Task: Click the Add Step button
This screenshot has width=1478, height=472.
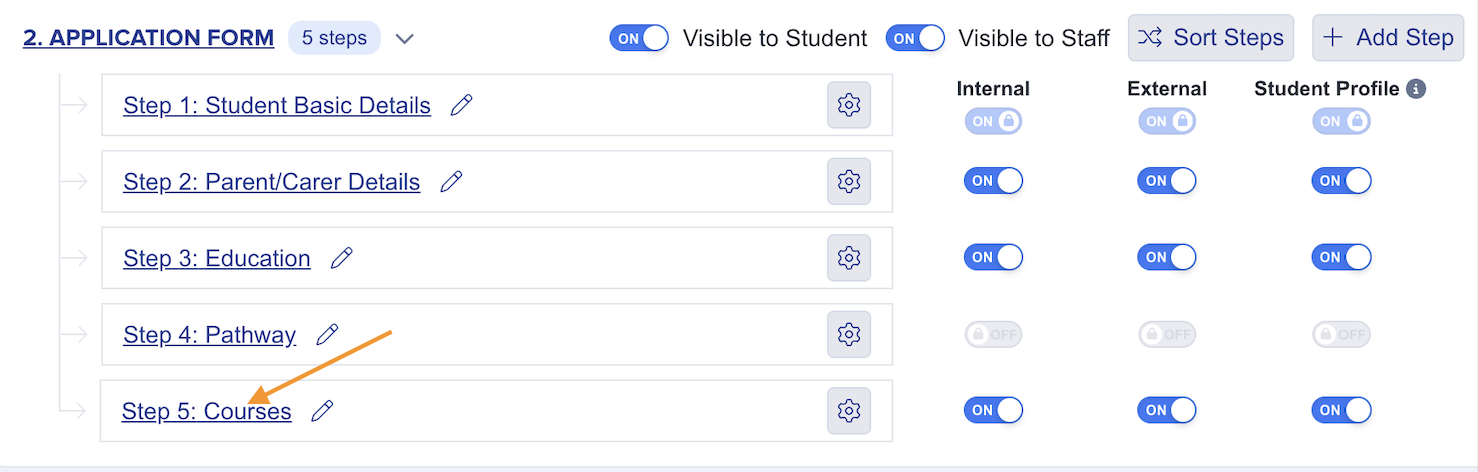Action: coord(1388,38)
